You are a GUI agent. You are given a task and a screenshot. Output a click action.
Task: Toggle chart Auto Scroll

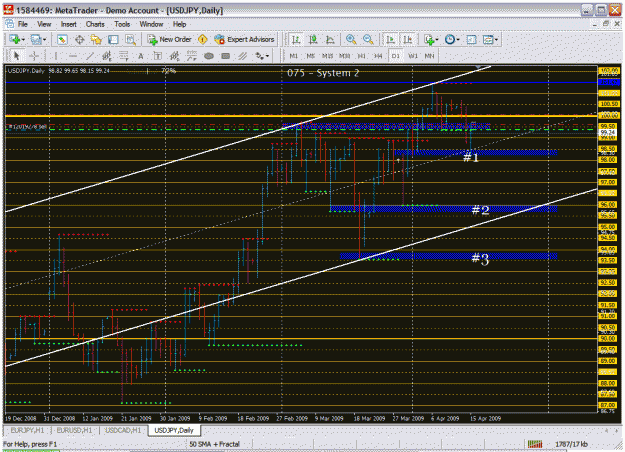coord(390,39)
